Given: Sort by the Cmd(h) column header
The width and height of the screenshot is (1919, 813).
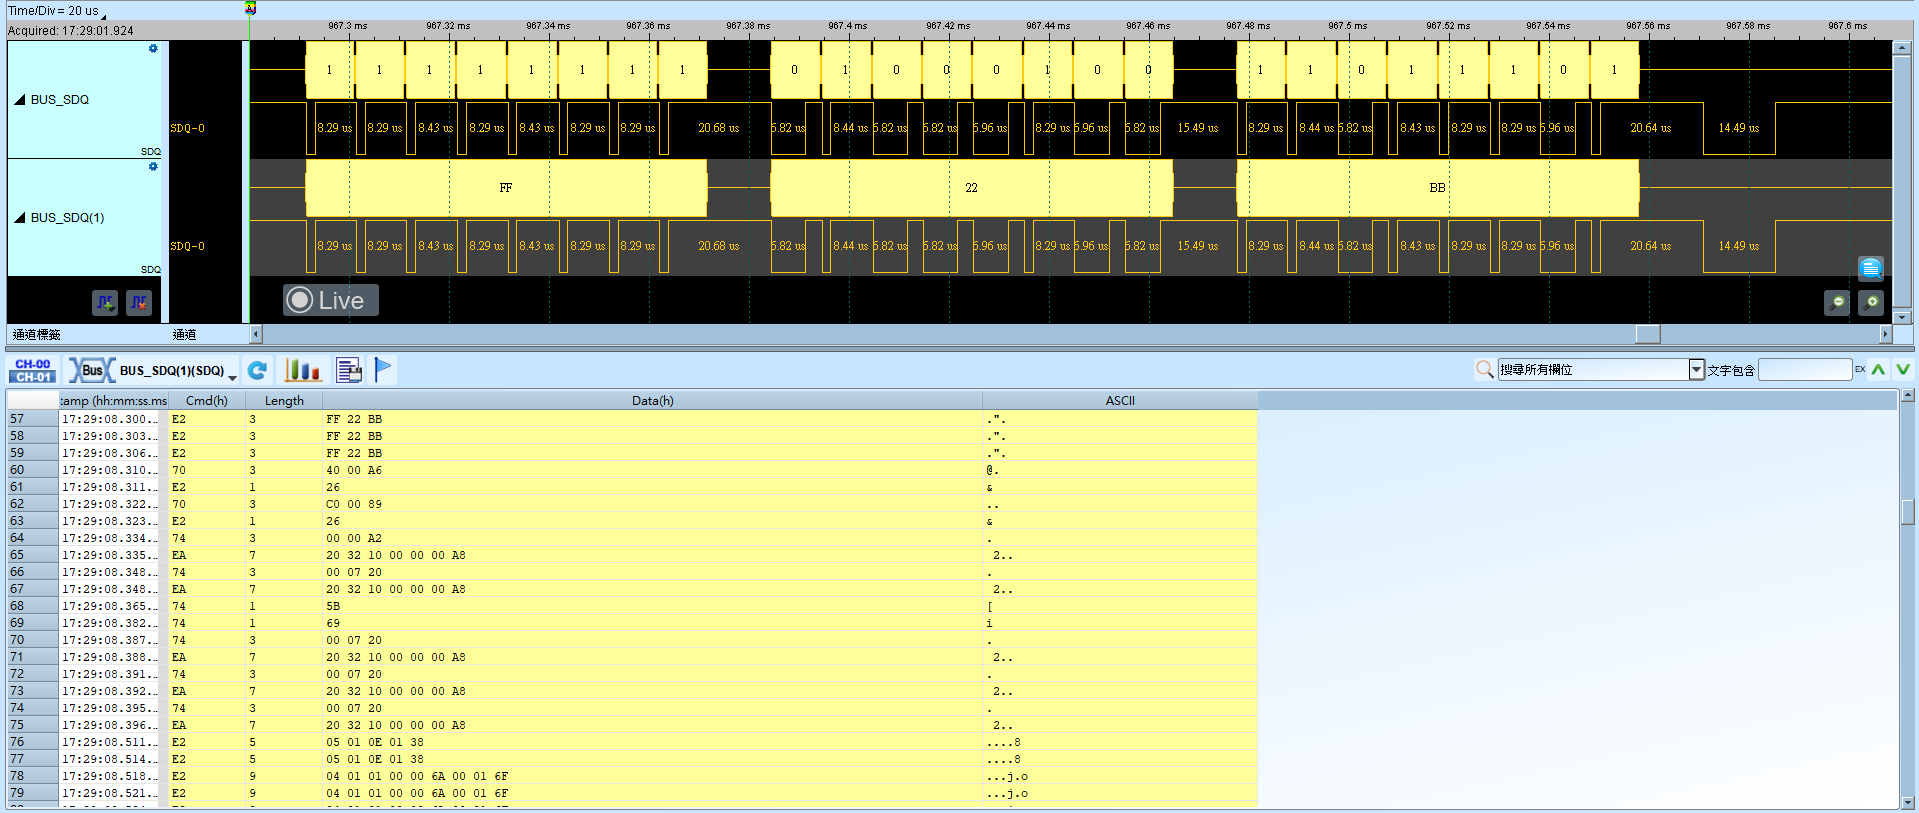Looking at the screenshot, I should 207,401.
